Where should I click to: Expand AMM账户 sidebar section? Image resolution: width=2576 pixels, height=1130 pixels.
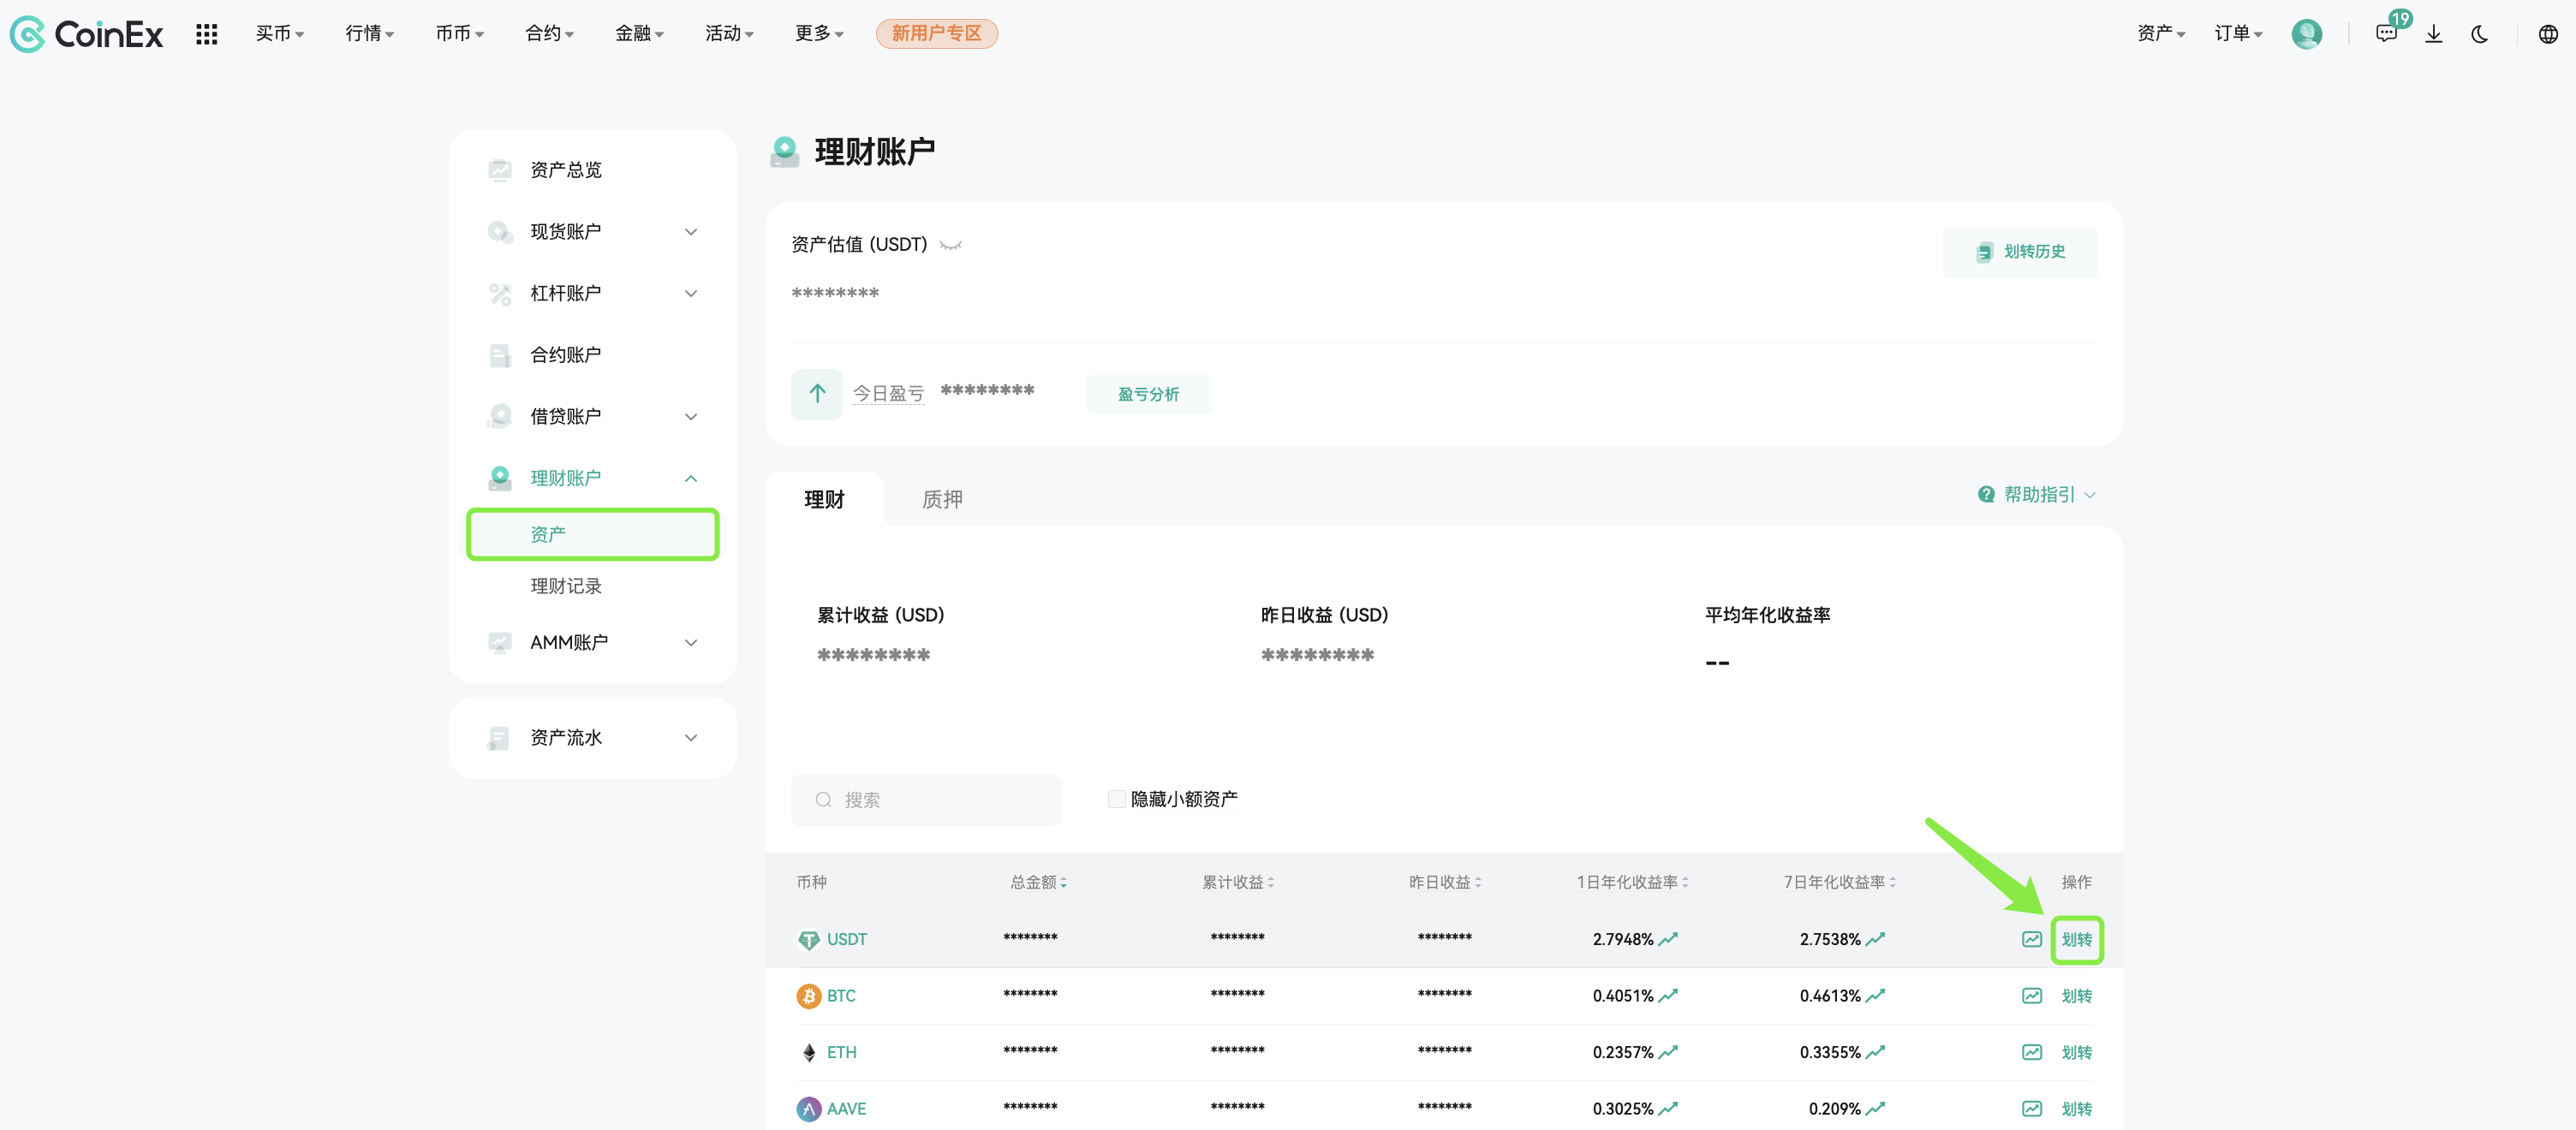pos(690,642)
